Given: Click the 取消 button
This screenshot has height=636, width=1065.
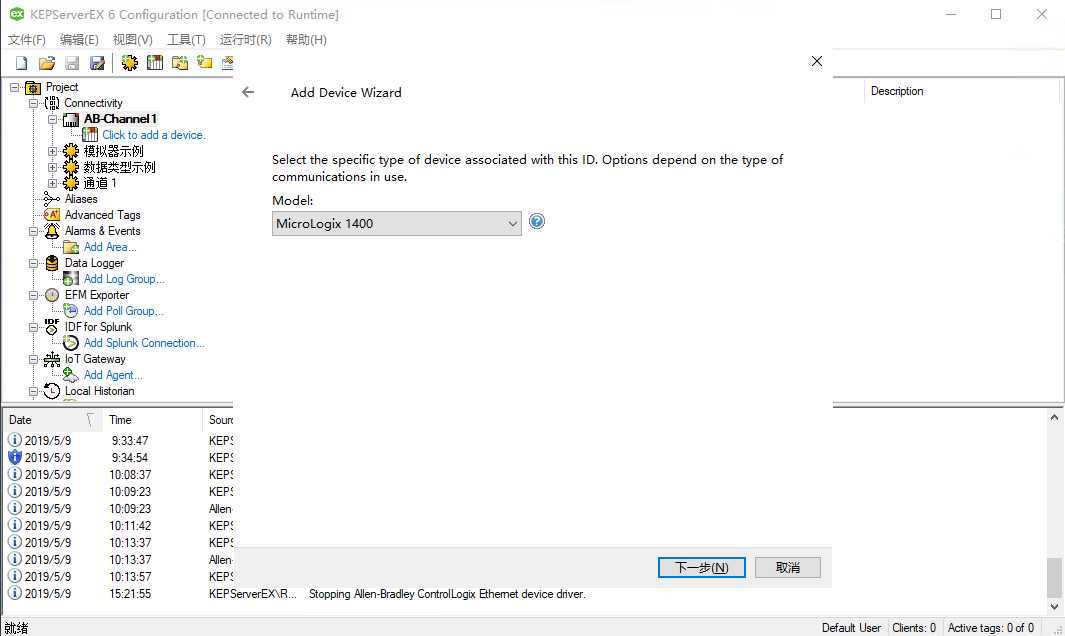Looking at the screenshot, I should coord(788,567).
